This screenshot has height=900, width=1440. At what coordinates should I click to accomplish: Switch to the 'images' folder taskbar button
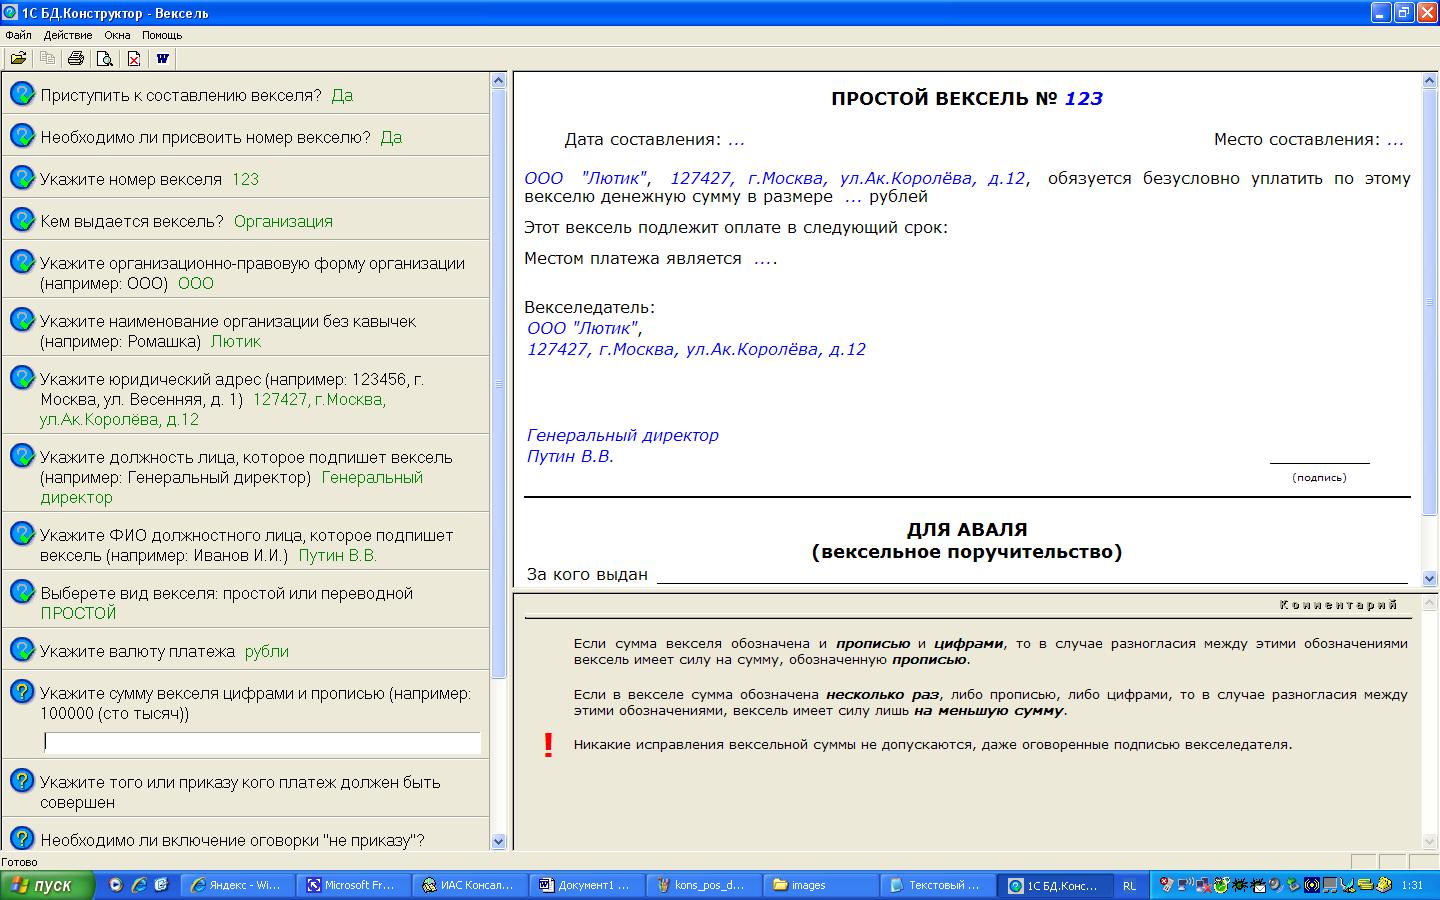[x=819, y=885]
